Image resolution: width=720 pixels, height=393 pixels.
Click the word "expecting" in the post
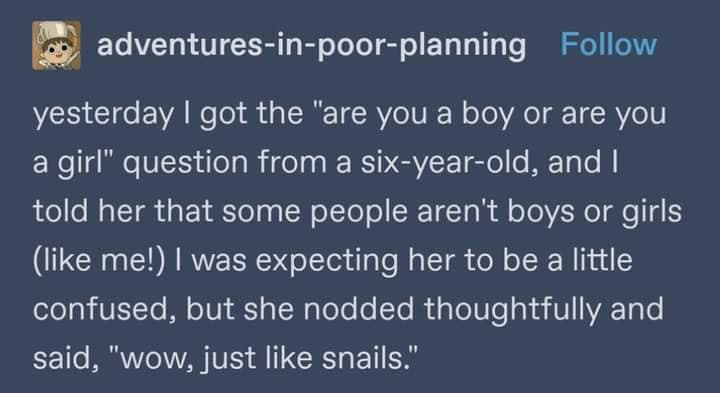click(x=326, y=262)
